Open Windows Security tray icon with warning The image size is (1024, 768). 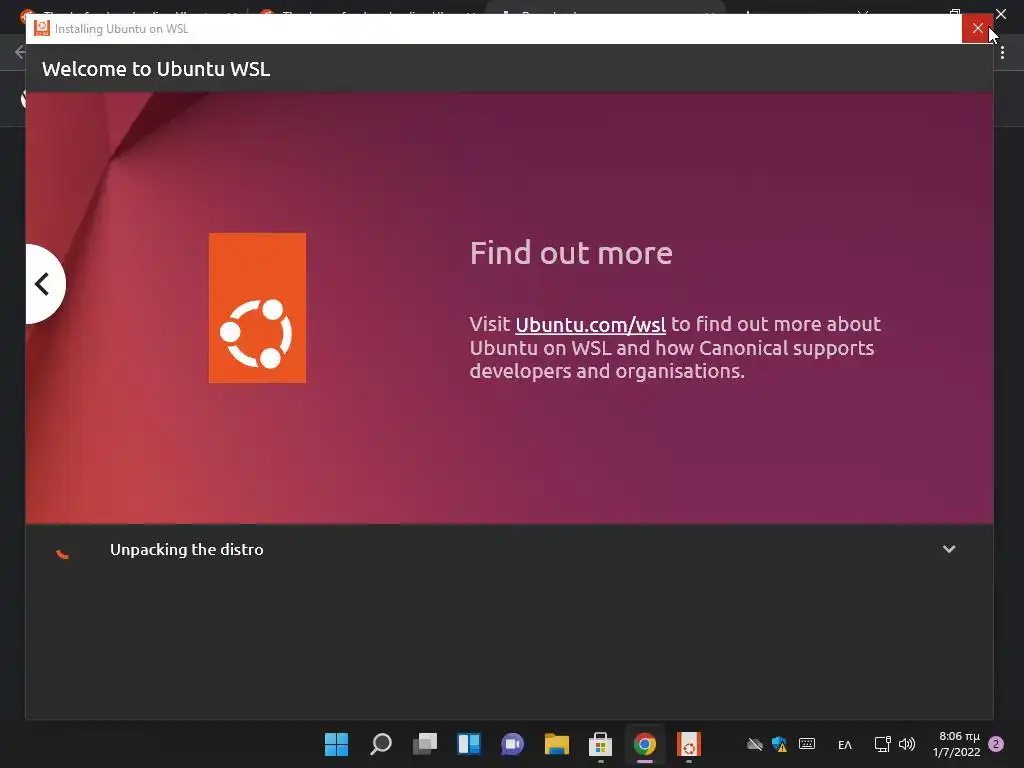[x=779, y=744]
